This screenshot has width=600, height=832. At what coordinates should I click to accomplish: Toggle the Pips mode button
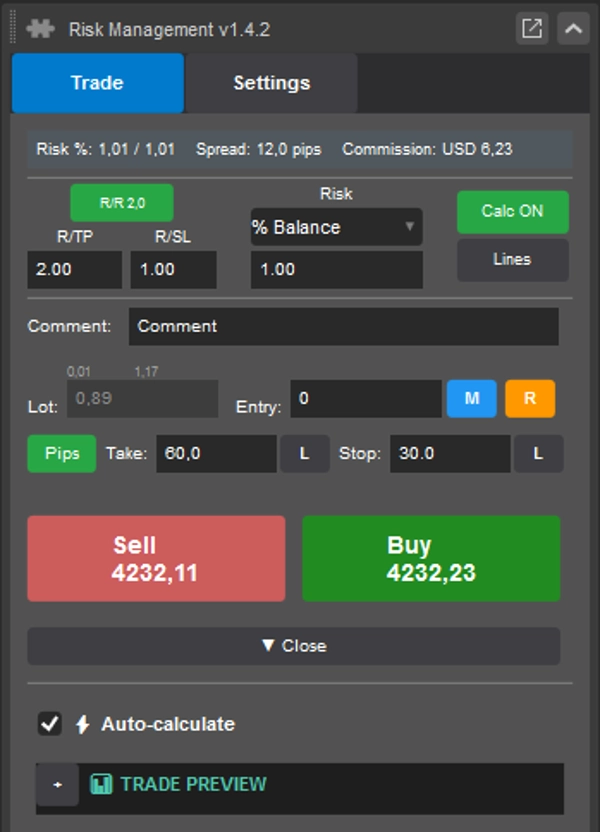[60, 453]
